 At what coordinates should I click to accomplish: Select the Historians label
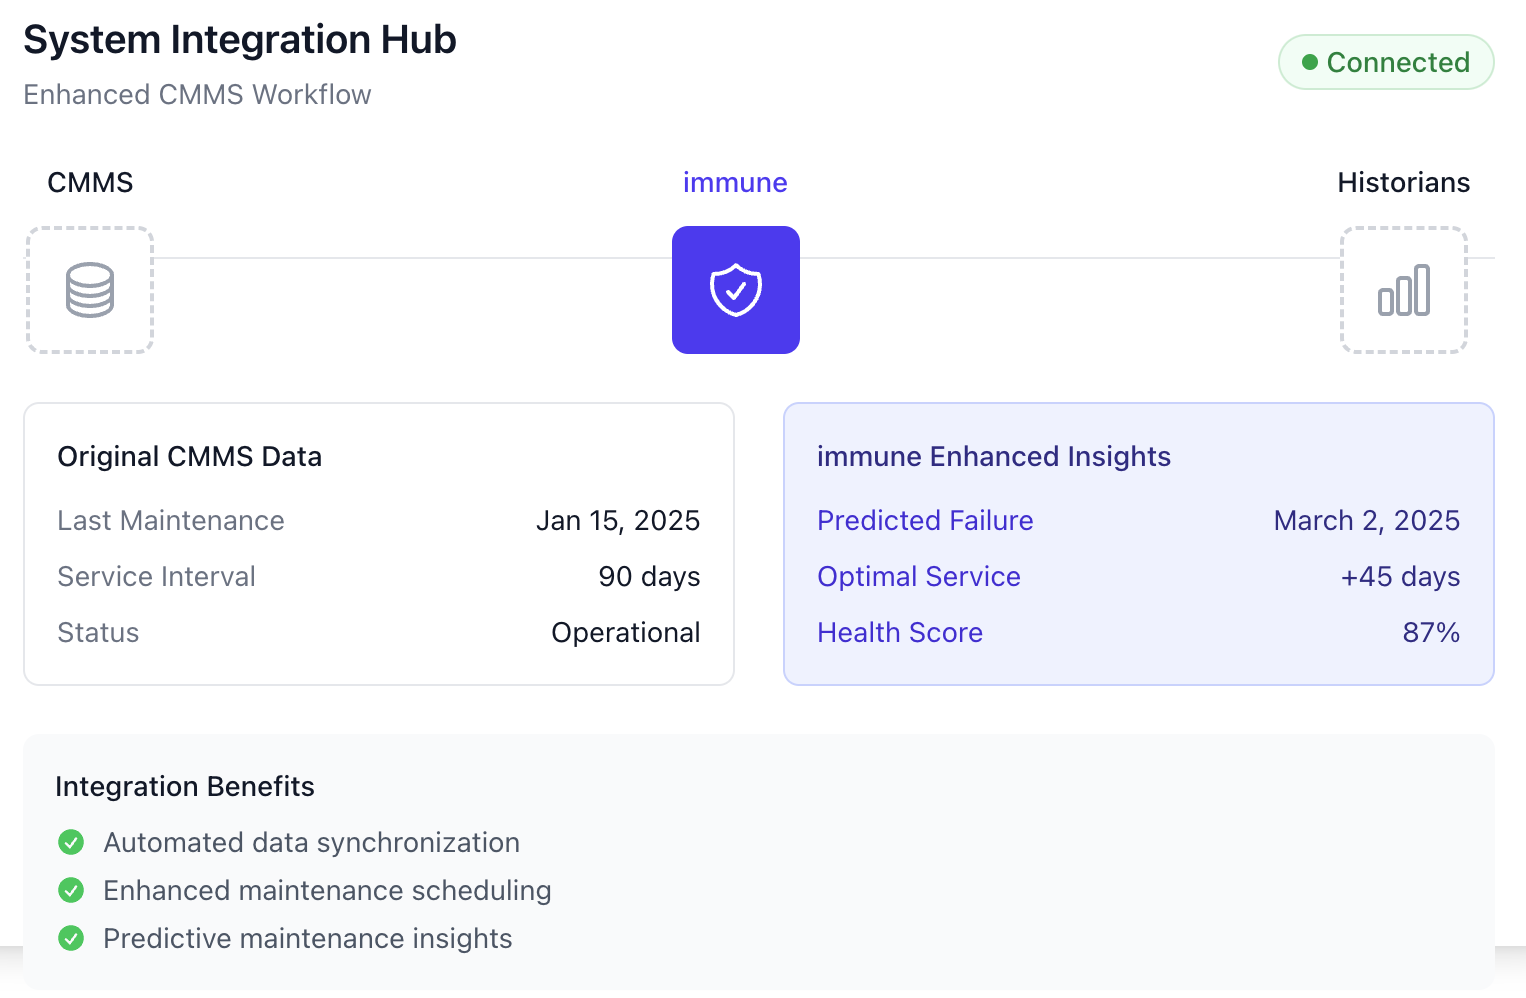pos(1404,182)
